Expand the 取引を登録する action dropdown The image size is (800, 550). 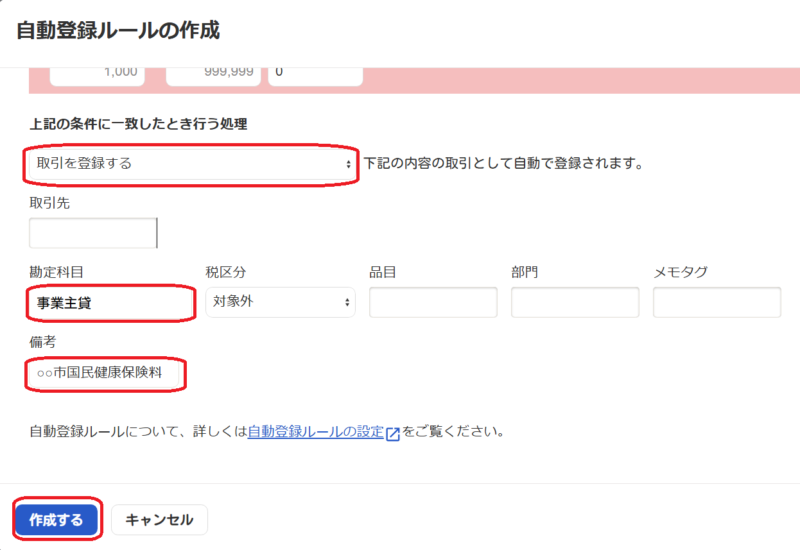tap(190, 163)
